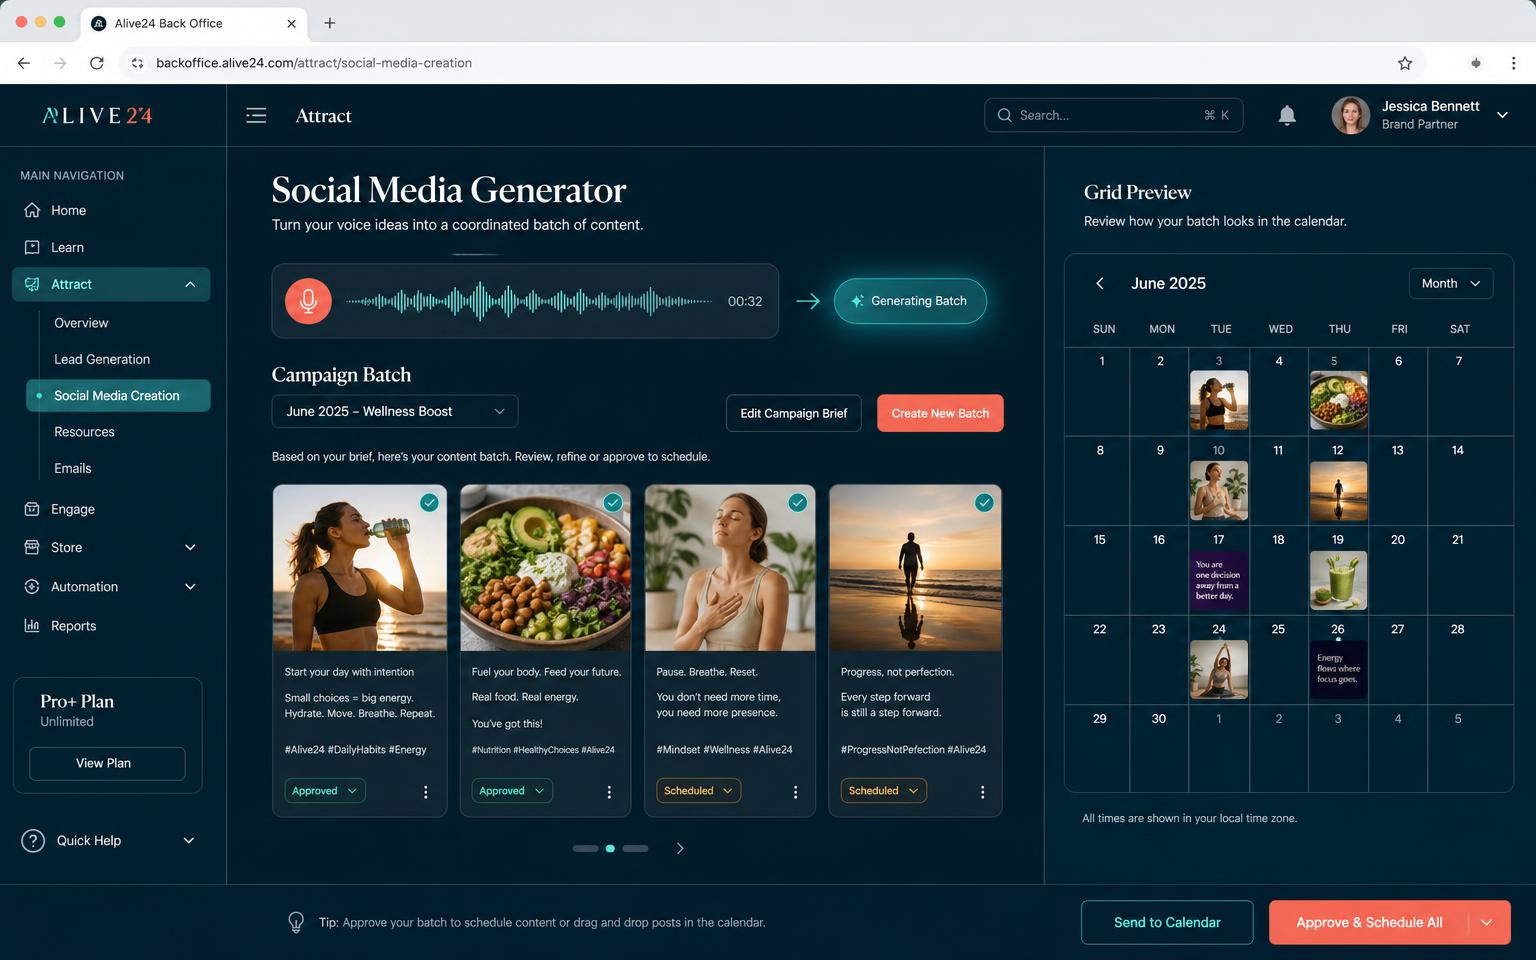Show next page of batch cards

pyautogui.click(x=680, y=849)
